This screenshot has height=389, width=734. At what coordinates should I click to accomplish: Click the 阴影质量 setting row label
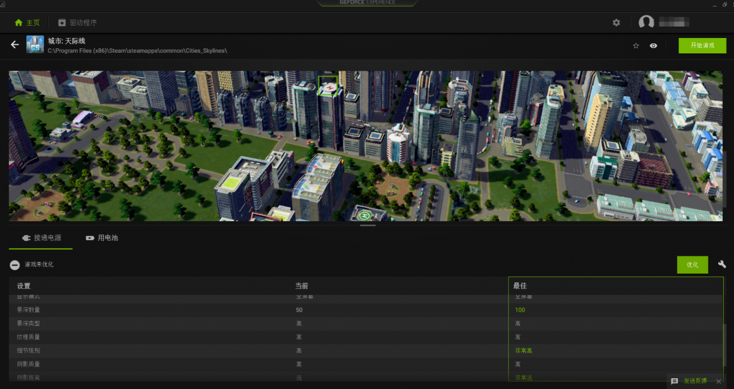coord(29,364)
